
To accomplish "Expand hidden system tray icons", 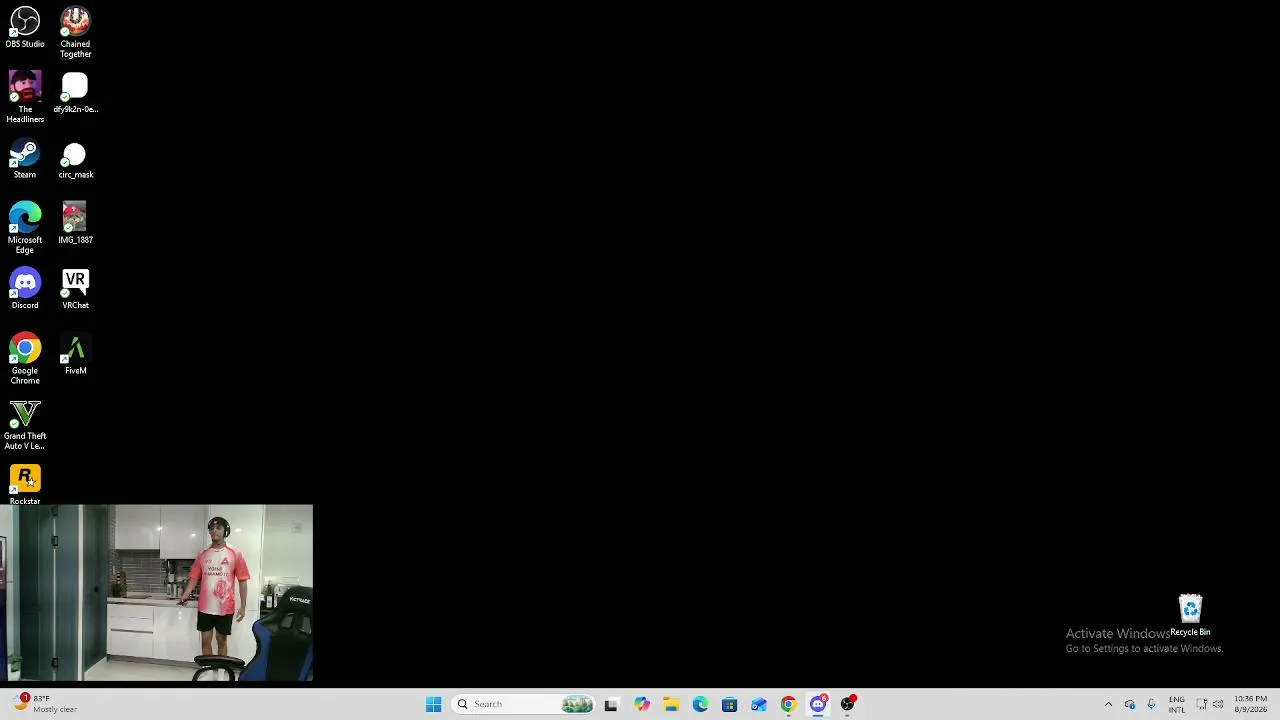I will click(1108, 704).
